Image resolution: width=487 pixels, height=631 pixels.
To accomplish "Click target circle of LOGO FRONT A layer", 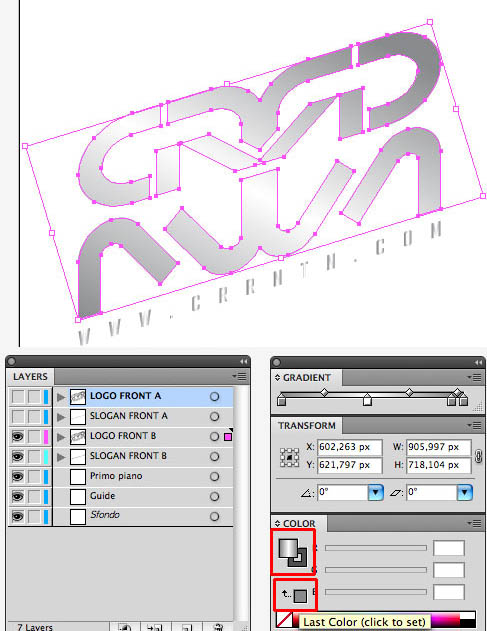I will (215, 397).
